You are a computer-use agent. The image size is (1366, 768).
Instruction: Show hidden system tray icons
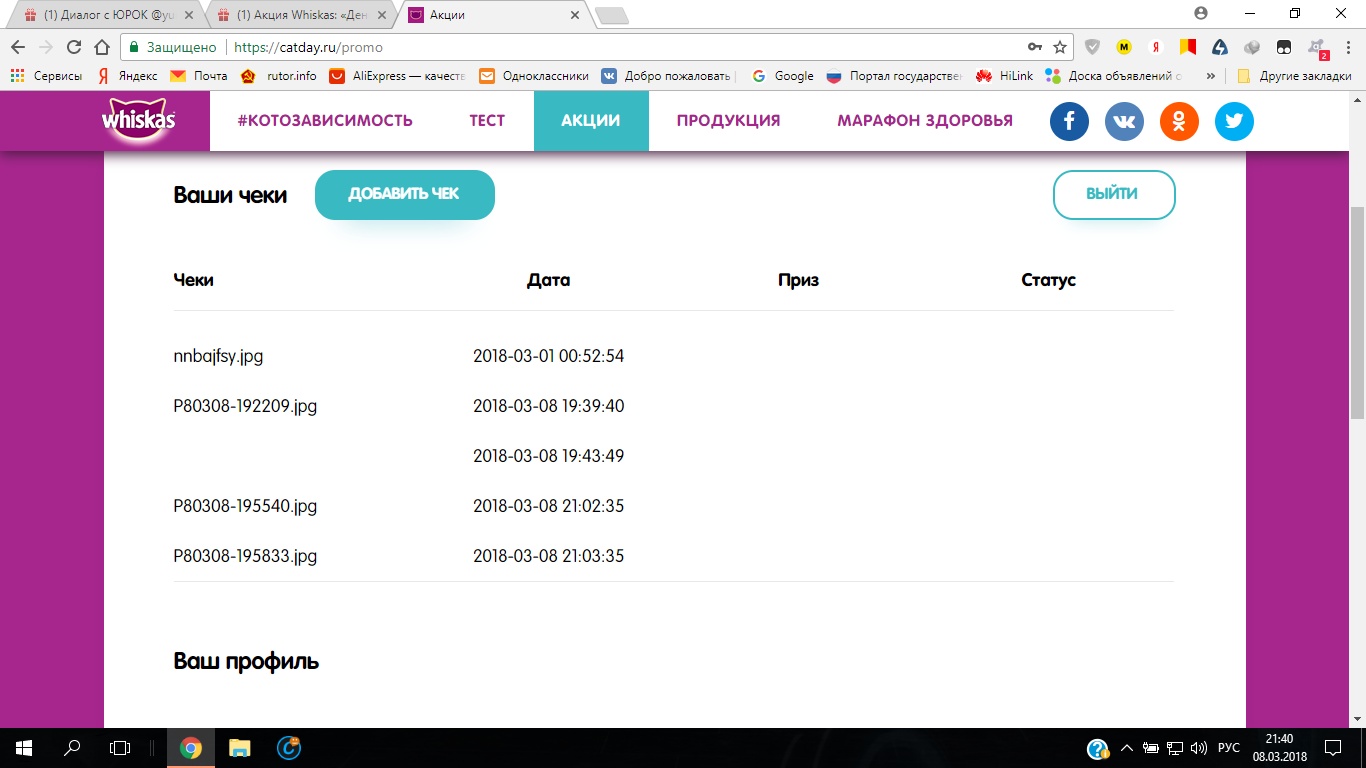(x=1126, y=748)
